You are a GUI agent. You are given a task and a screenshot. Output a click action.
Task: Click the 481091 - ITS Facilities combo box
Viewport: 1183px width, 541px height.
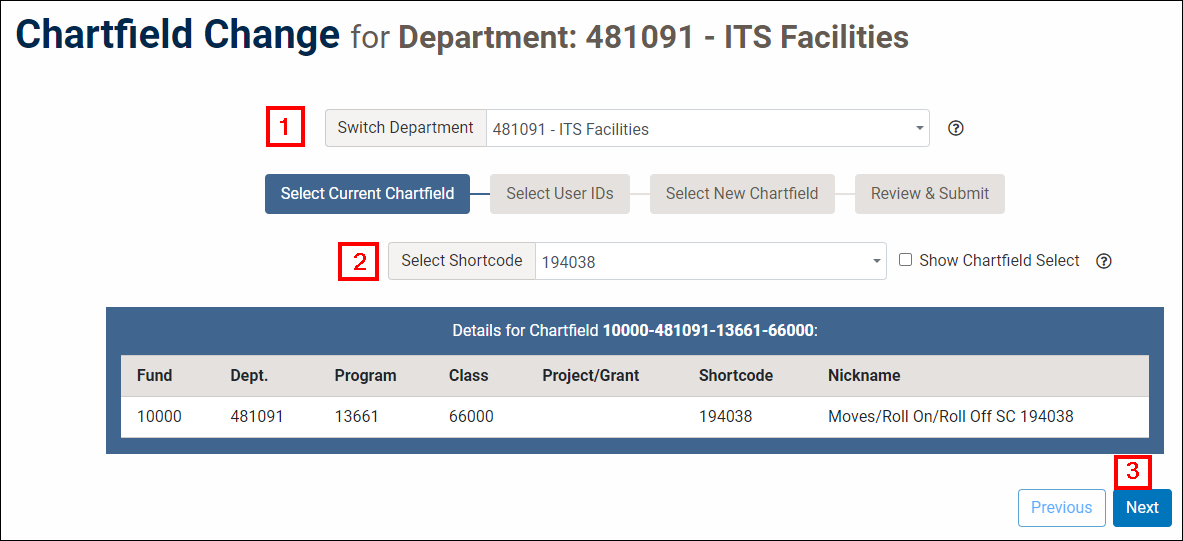(x=700, y=129)
